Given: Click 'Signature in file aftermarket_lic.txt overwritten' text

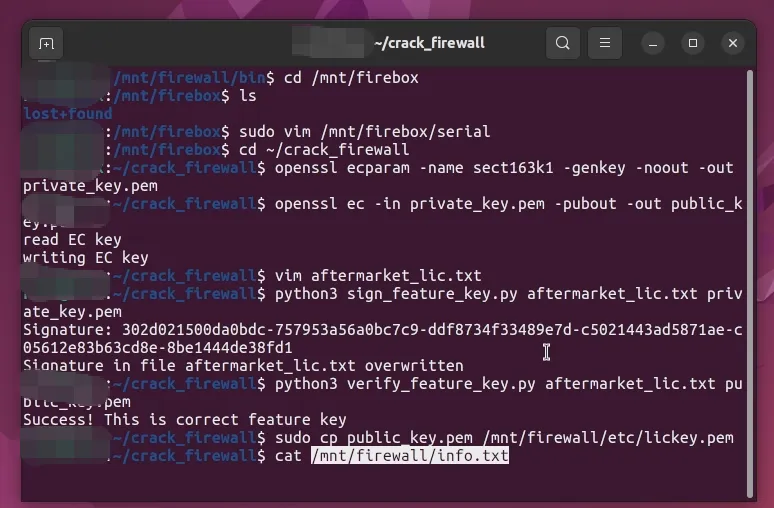Looking at the screenshot, I should click(243, 366).
